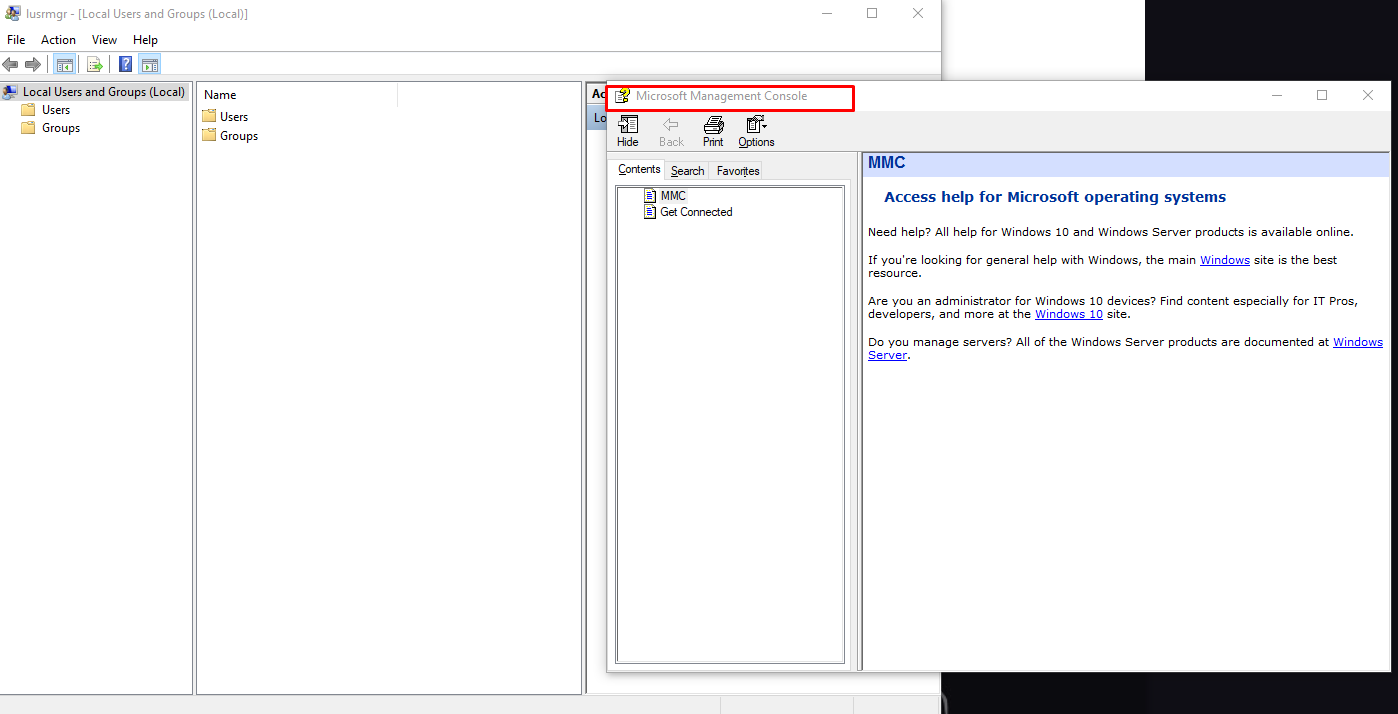Click Hide in the help viewer toolbar
Screen dimensions: 1398x714
[628, 131]
